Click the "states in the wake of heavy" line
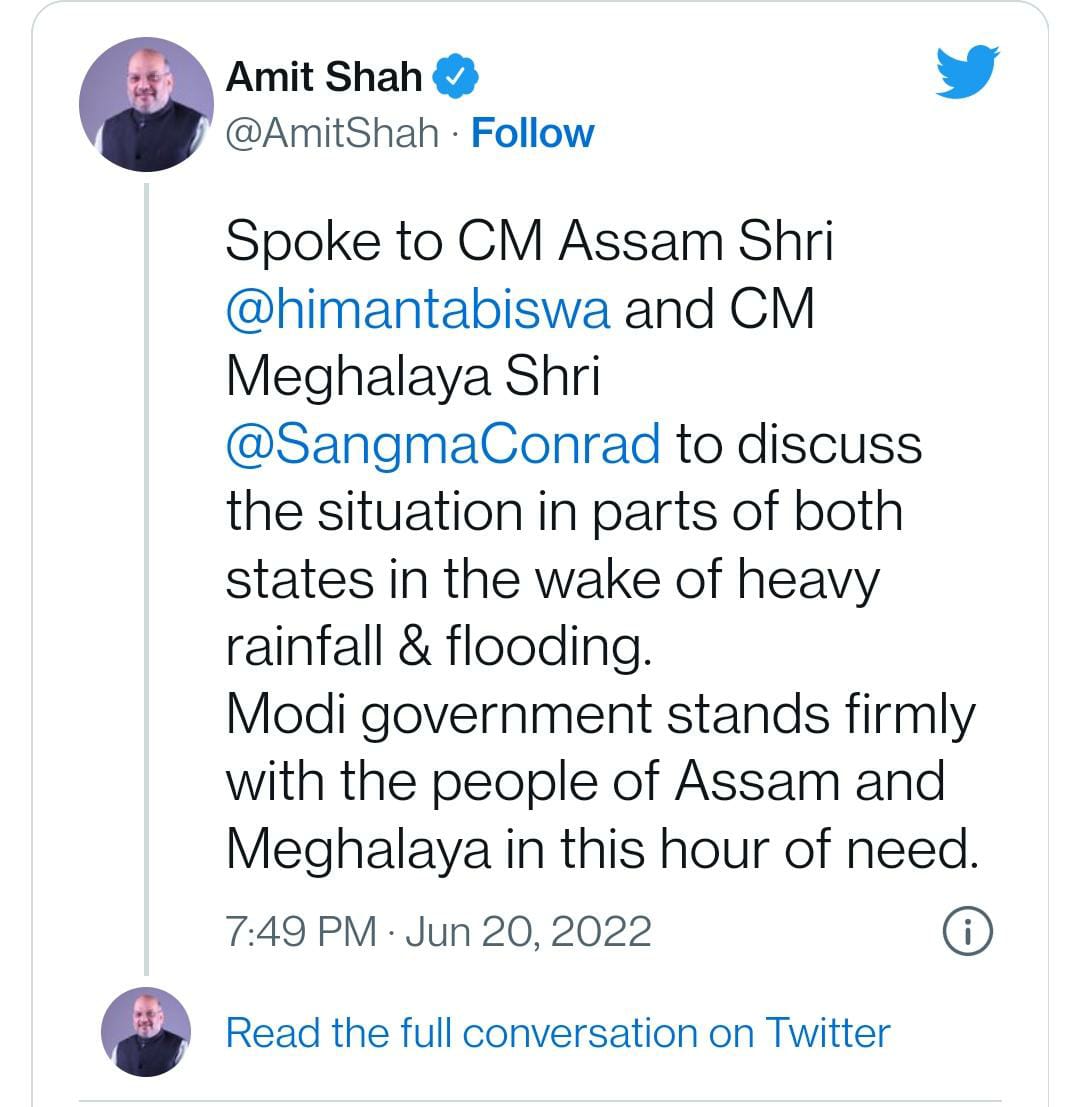The height and width of the screenshot is (1107, 1080). [552, 580]
